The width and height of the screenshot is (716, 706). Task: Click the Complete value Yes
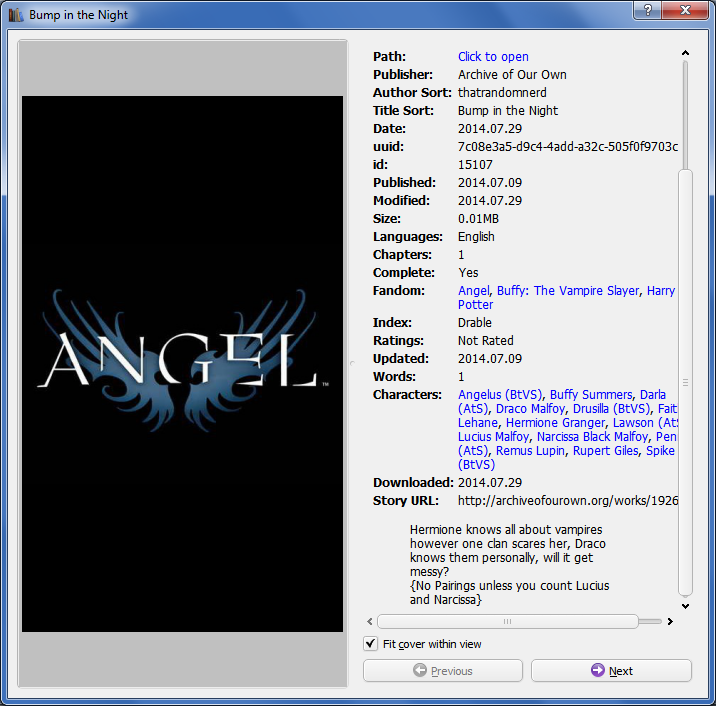point(468,273)
